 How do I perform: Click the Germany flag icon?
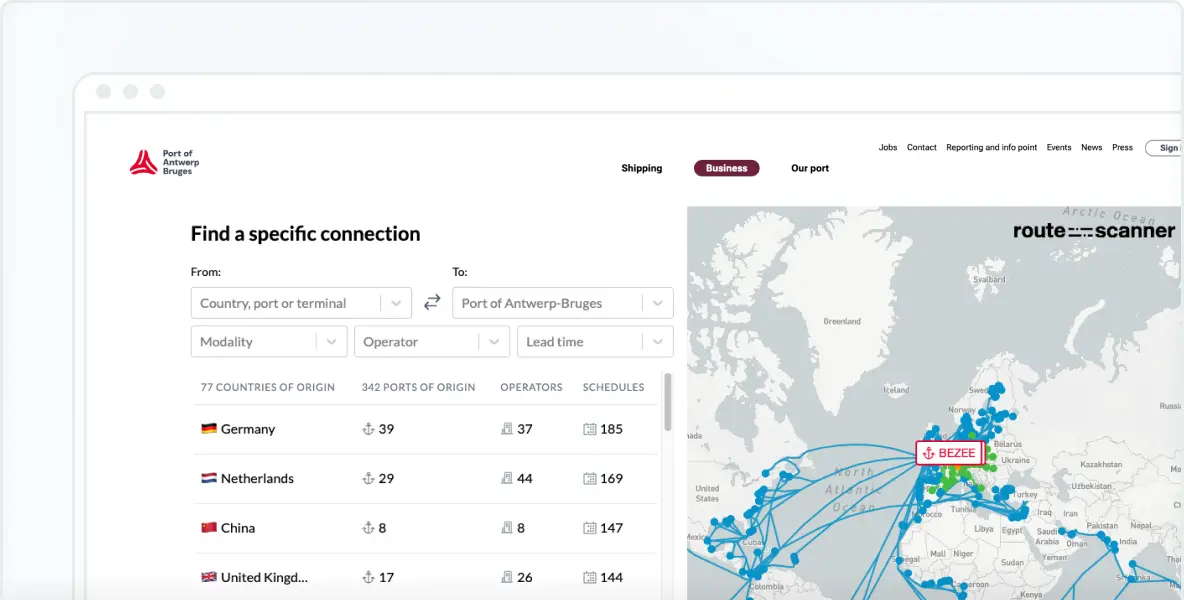pyautogui.click(x=209, y=429)
